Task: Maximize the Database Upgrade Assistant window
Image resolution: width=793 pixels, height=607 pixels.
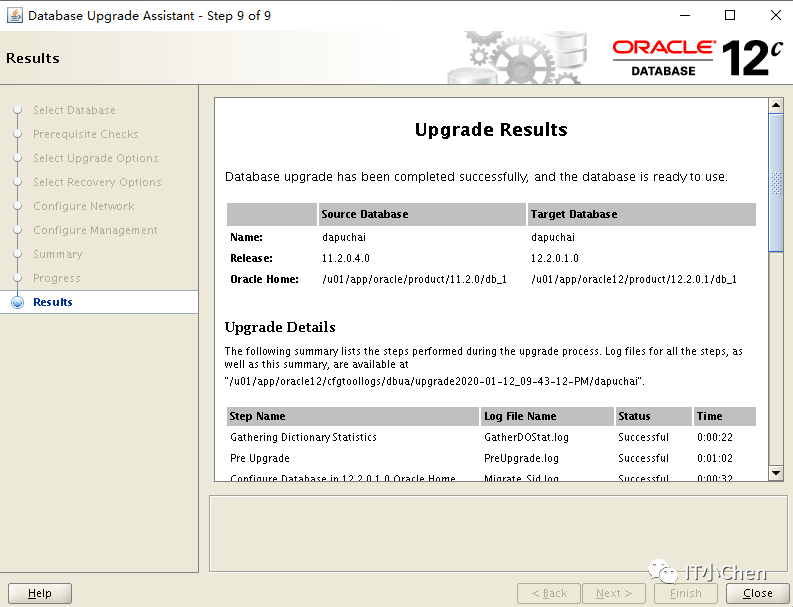Action: click(x=730, y=15)
